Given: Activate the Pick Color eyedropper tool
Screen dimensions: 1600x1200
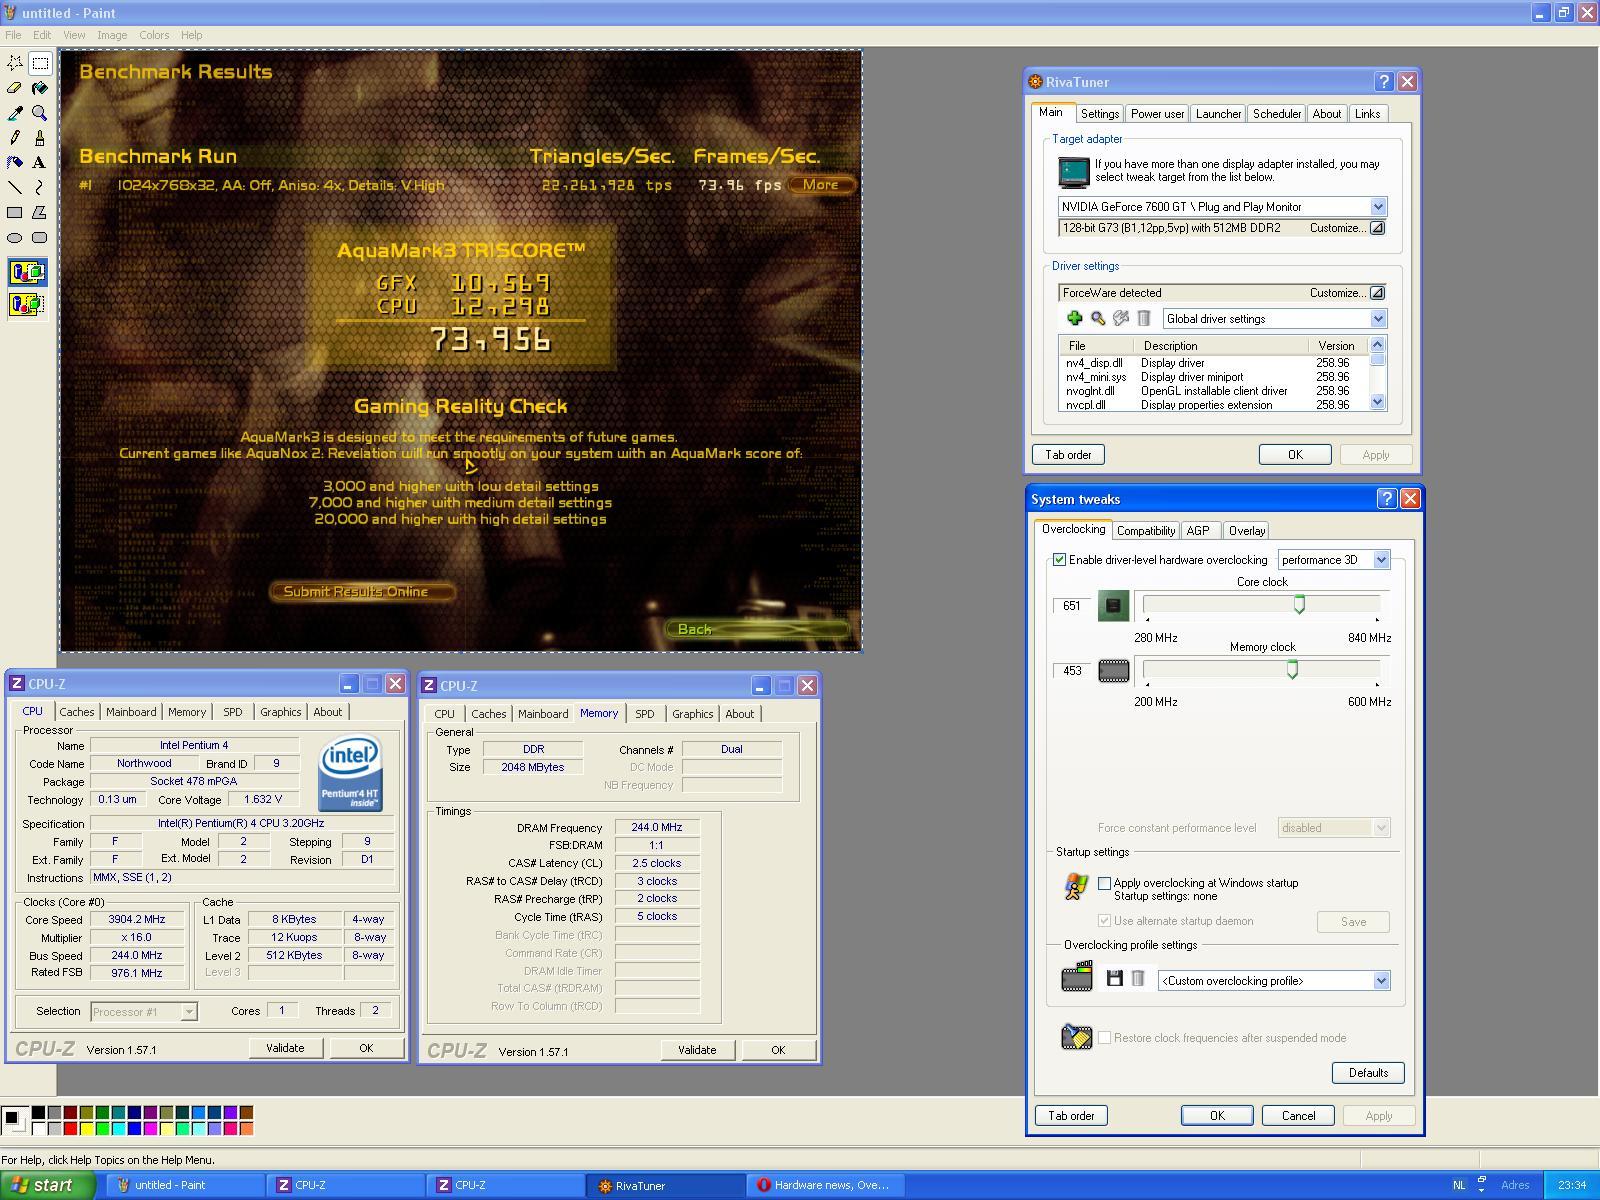Looking at the screenshot, I should pyautogui.click(x=15, y=113).
